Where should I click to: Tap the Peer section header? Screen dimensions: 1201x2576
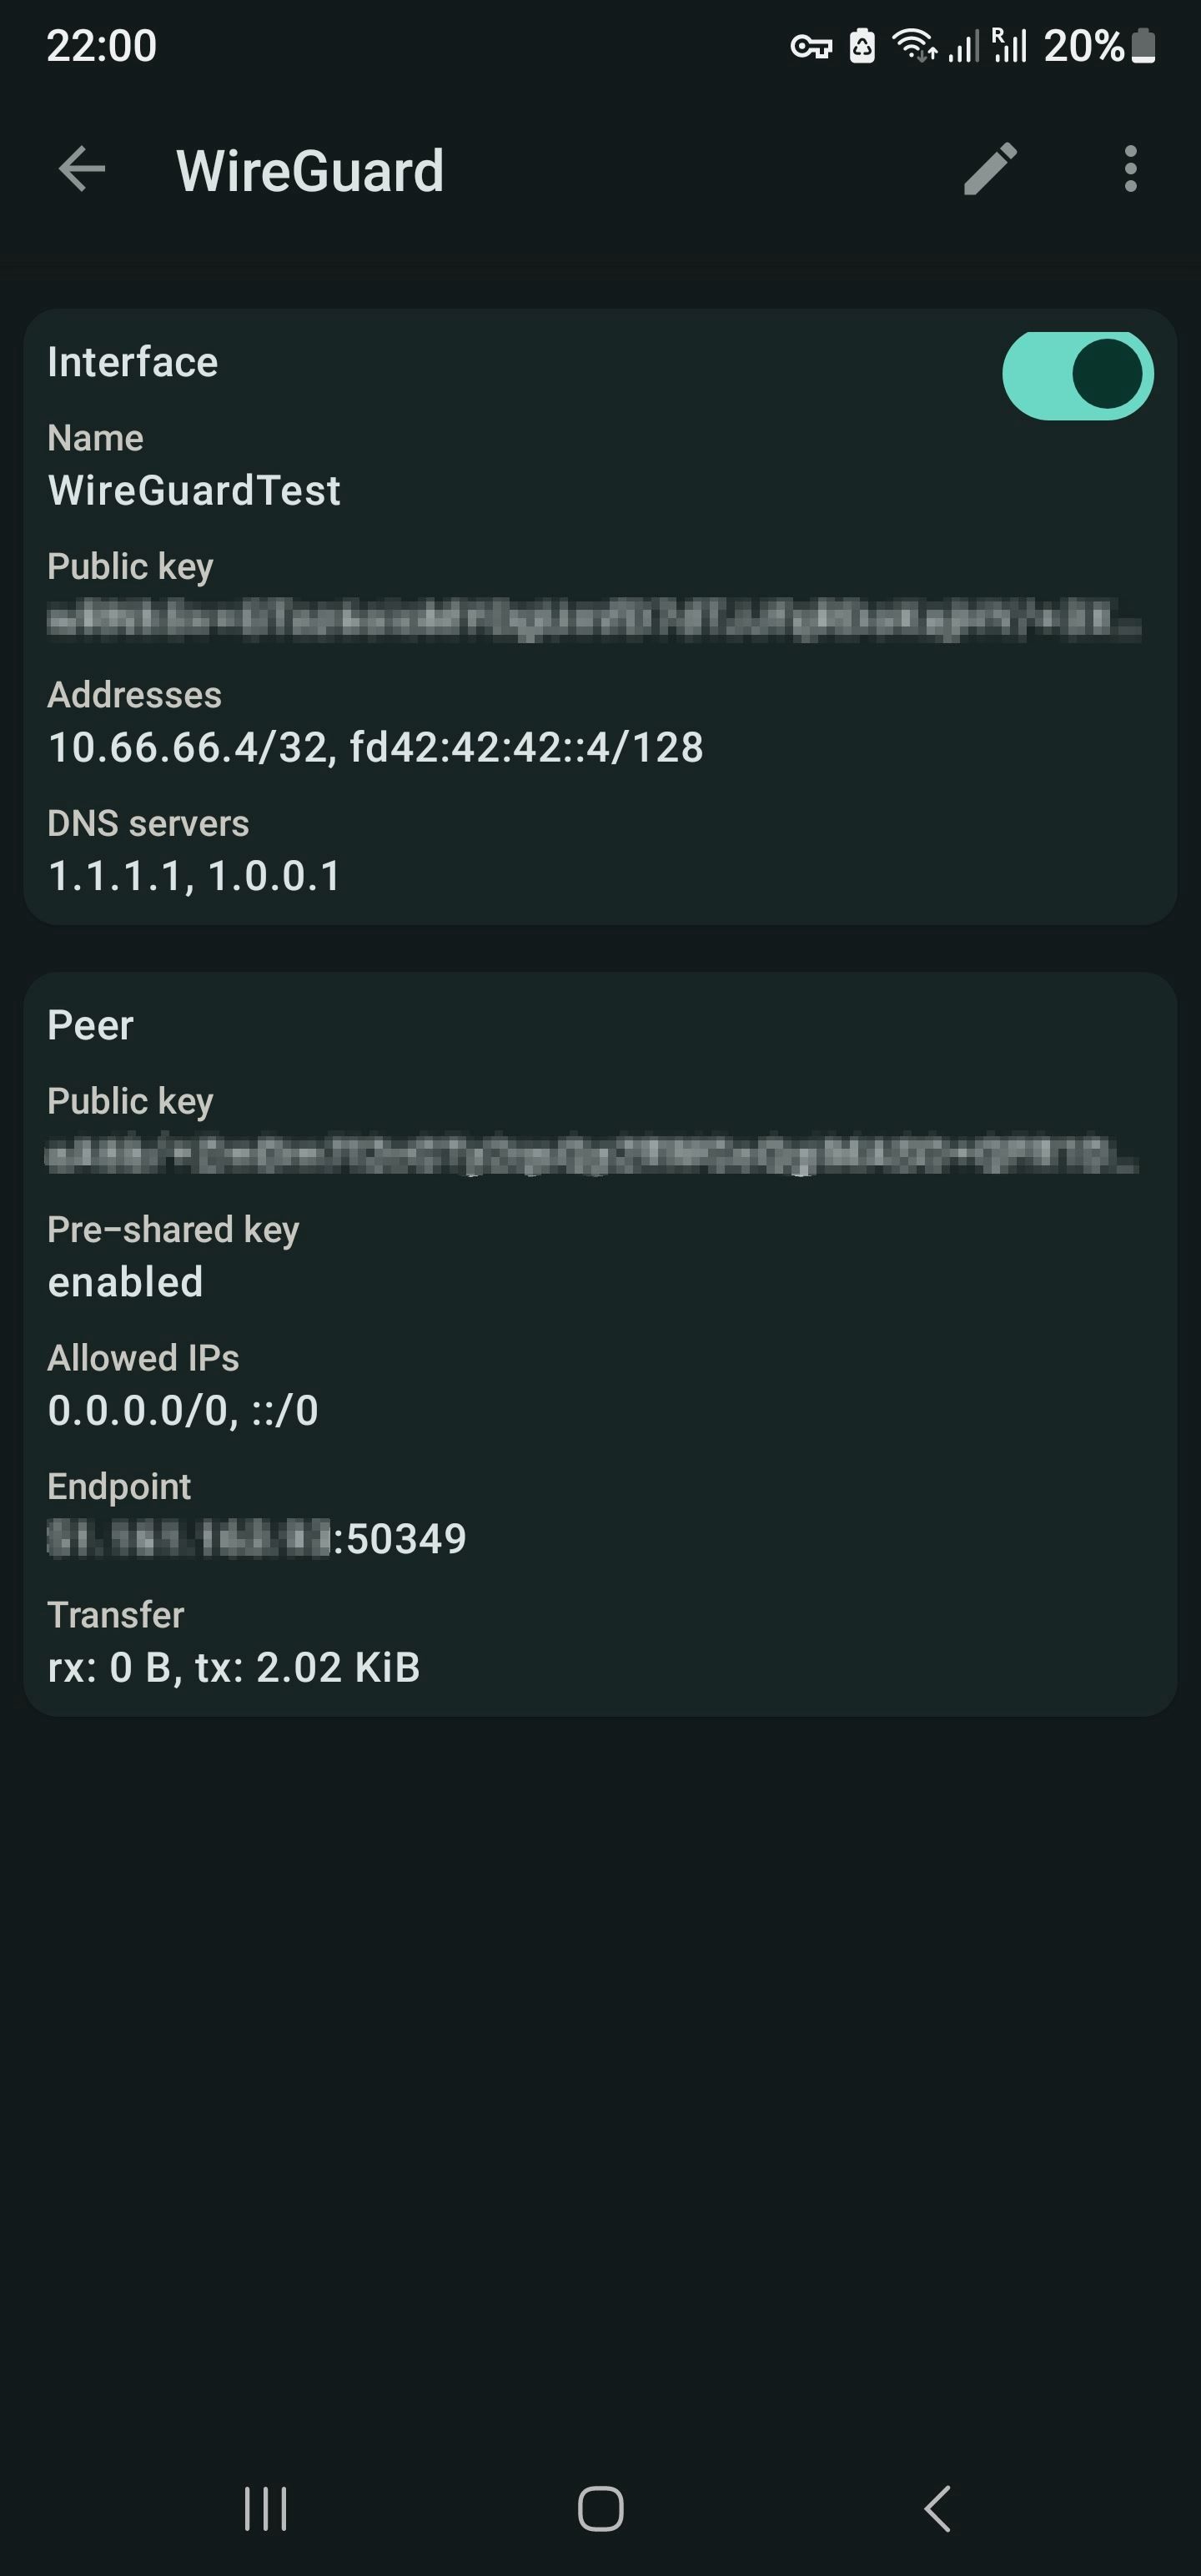click(91, 1024)
